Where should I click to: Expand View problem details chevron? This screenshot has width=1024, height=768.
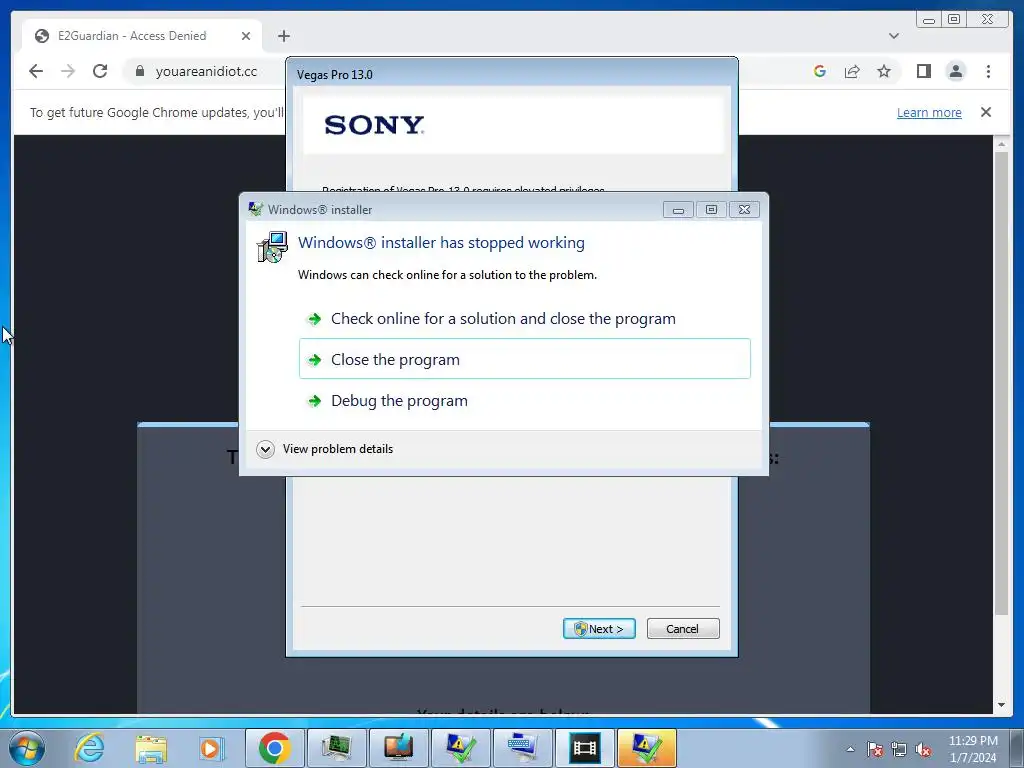click(x=265, y=449)
